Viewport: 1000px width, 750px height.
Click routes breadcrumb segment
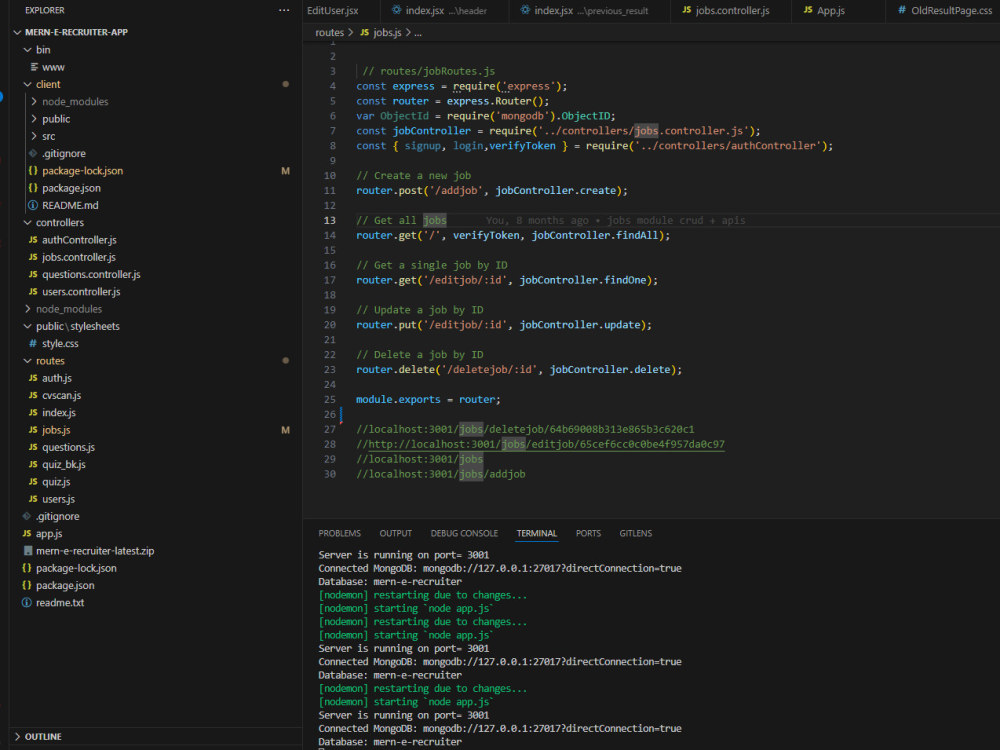(329, 33)
